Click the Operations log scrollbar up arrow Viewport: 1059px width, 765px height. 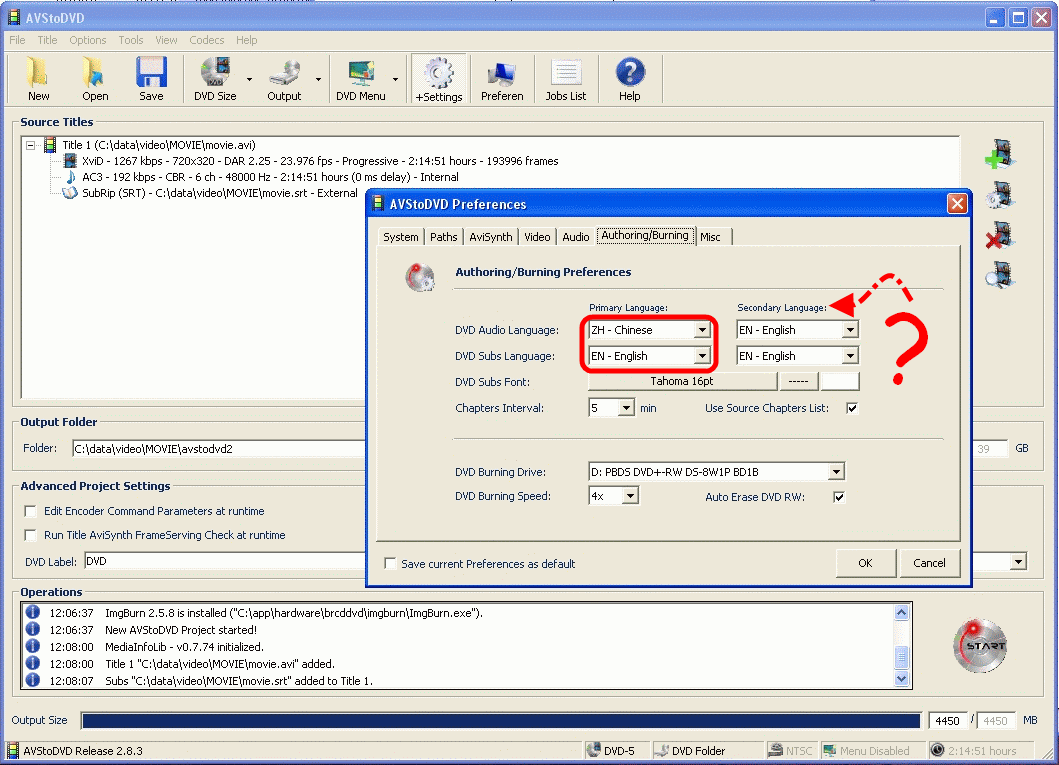[902, 612]
